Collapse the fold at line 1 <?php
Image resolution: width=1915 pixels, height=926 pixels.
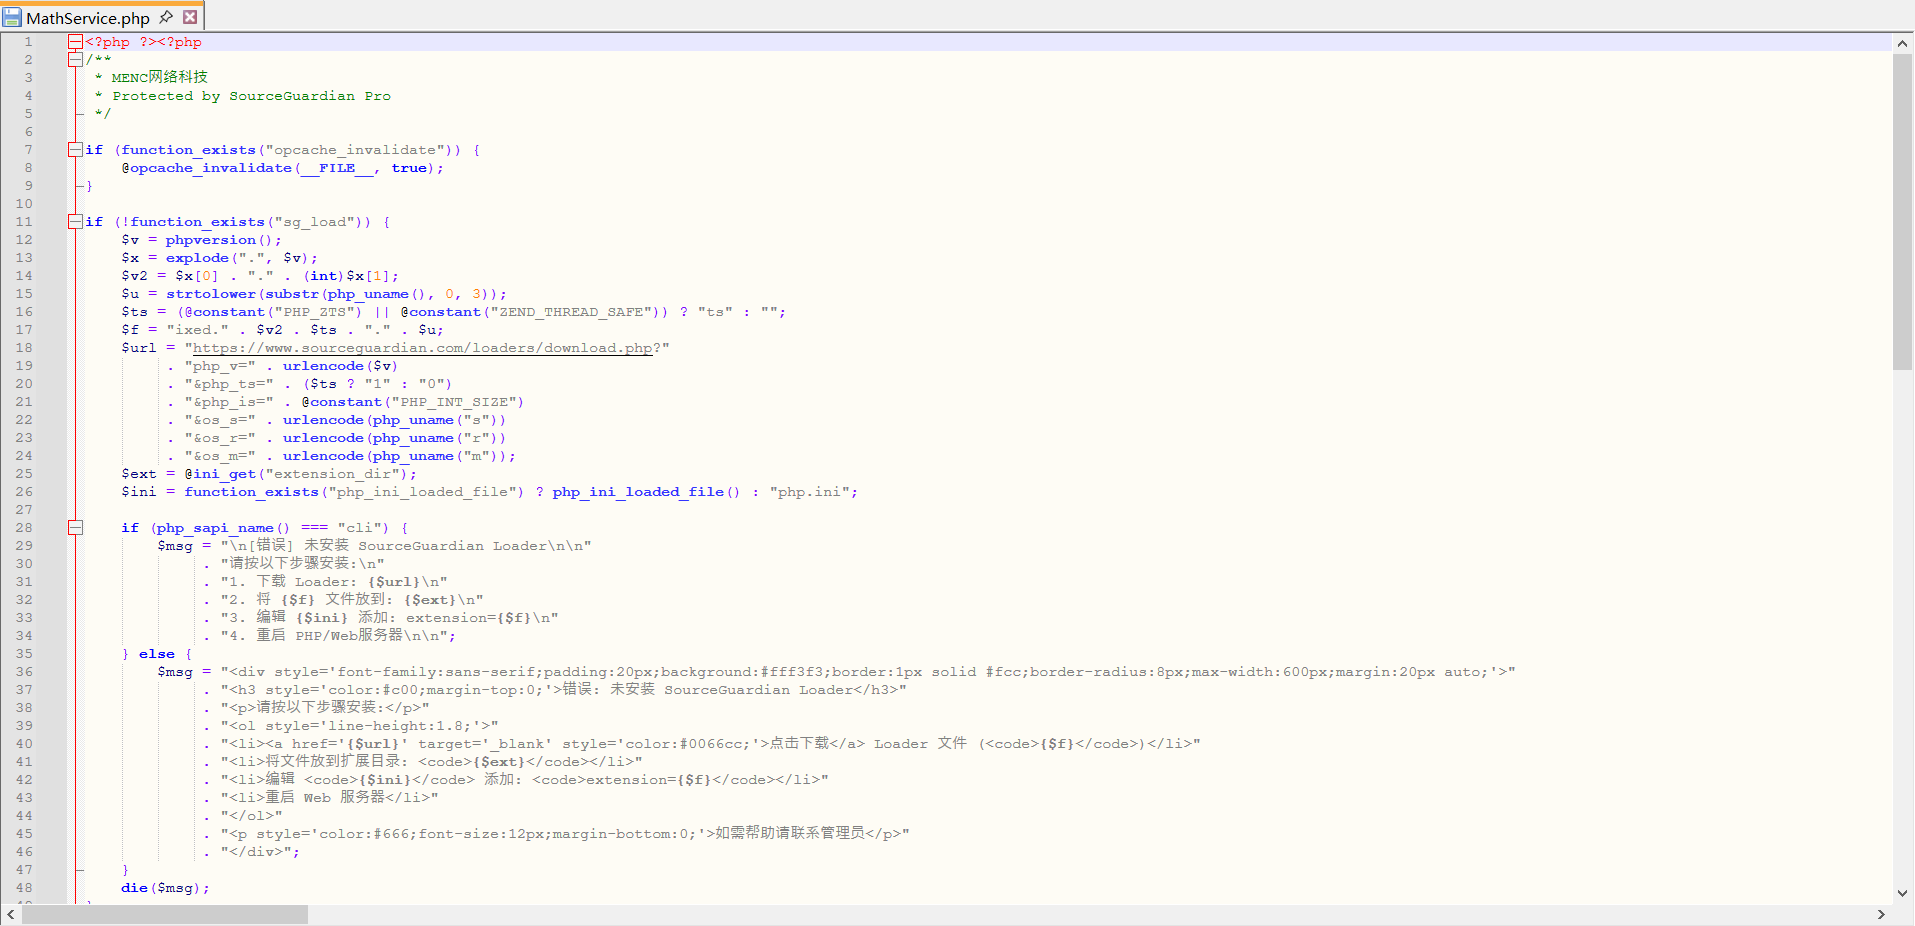point(75,42)
